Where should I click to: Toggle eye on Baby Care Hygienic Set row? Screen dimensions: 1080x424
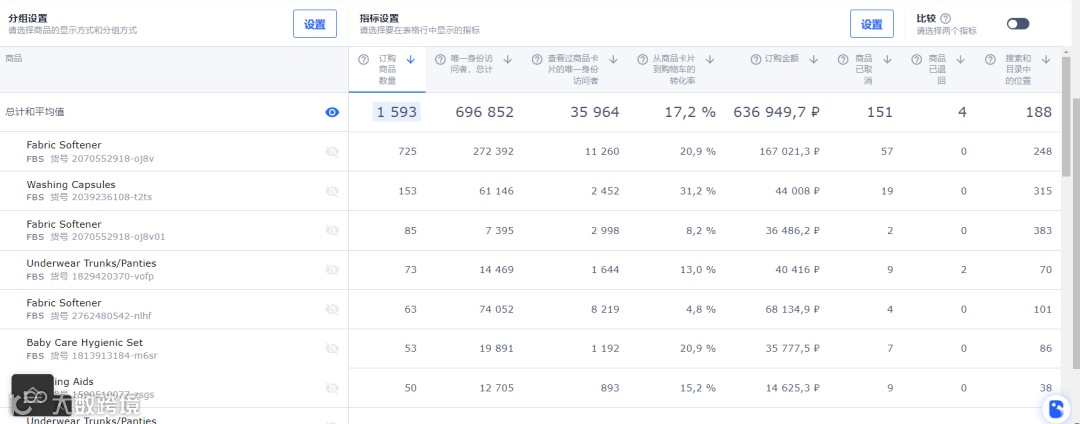(x=332, y=348)
